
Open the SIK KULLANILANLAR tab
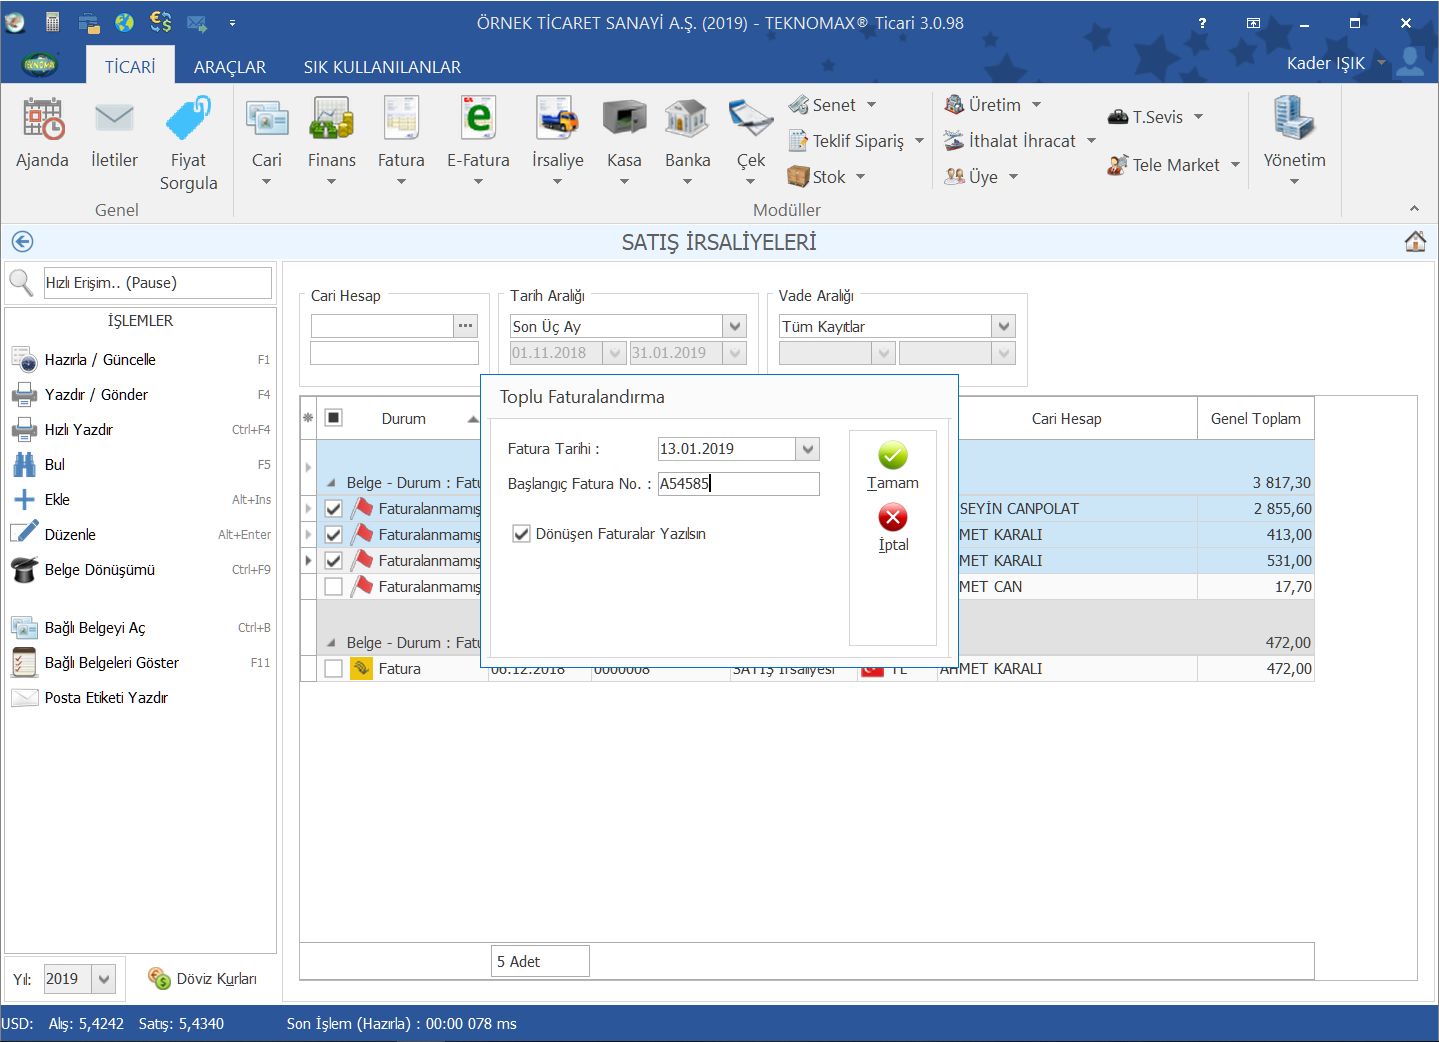click(382, 67)
